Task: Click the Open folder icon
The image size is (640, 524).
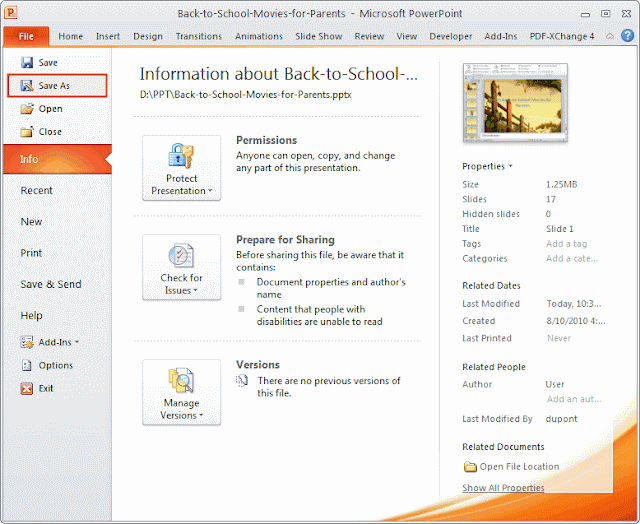Action: [27, 109]
